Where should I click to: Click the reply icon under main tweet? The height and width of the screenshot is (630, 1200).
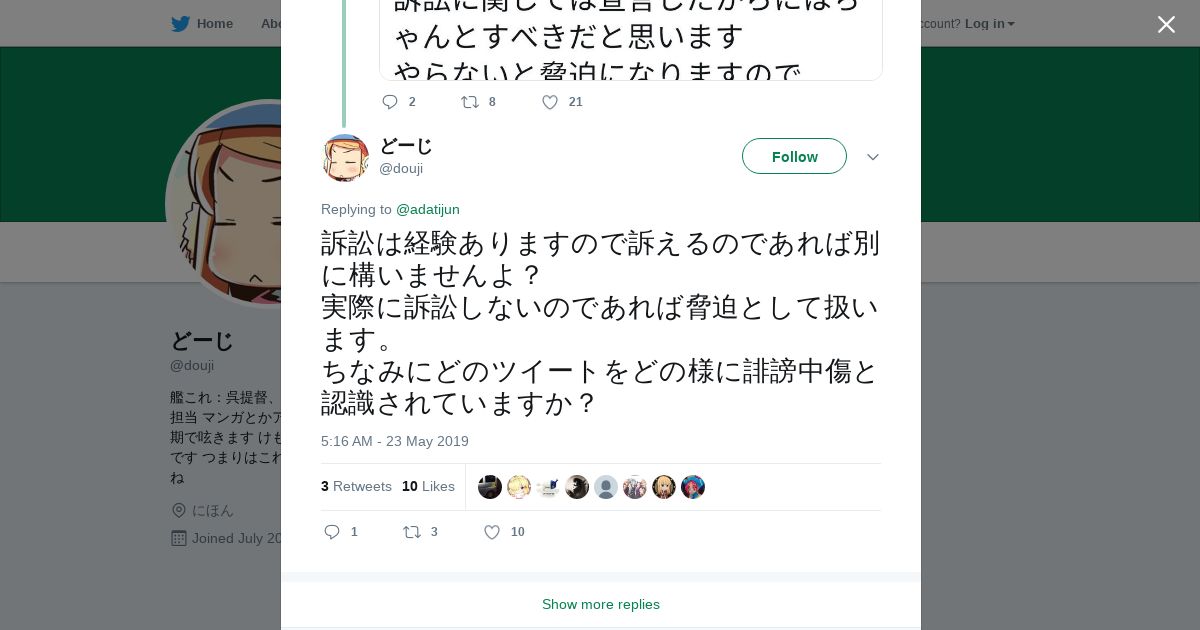[x=333, y=532]
